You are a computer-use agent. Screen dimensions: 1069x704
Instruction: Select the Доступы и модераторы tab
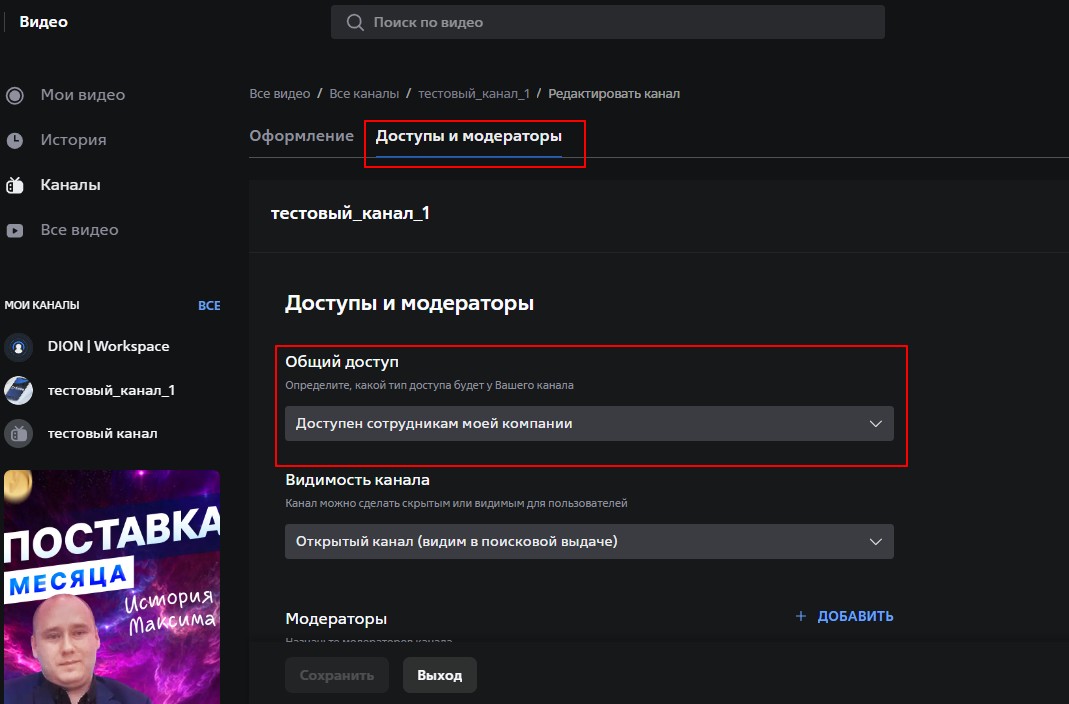468,136
